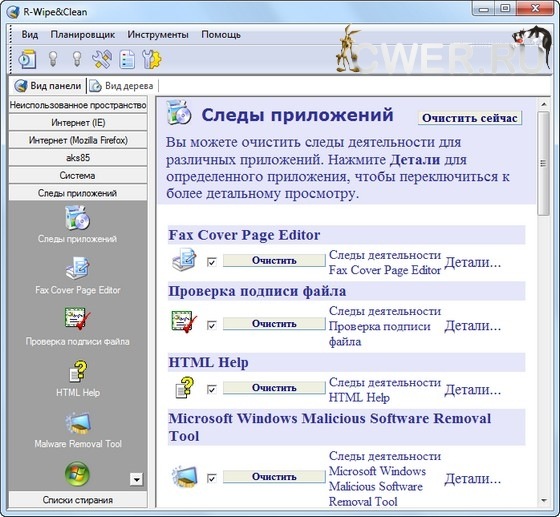Click the Очистить сейчас button
This screenshot has width=560, height=517.
pos(470,118)
